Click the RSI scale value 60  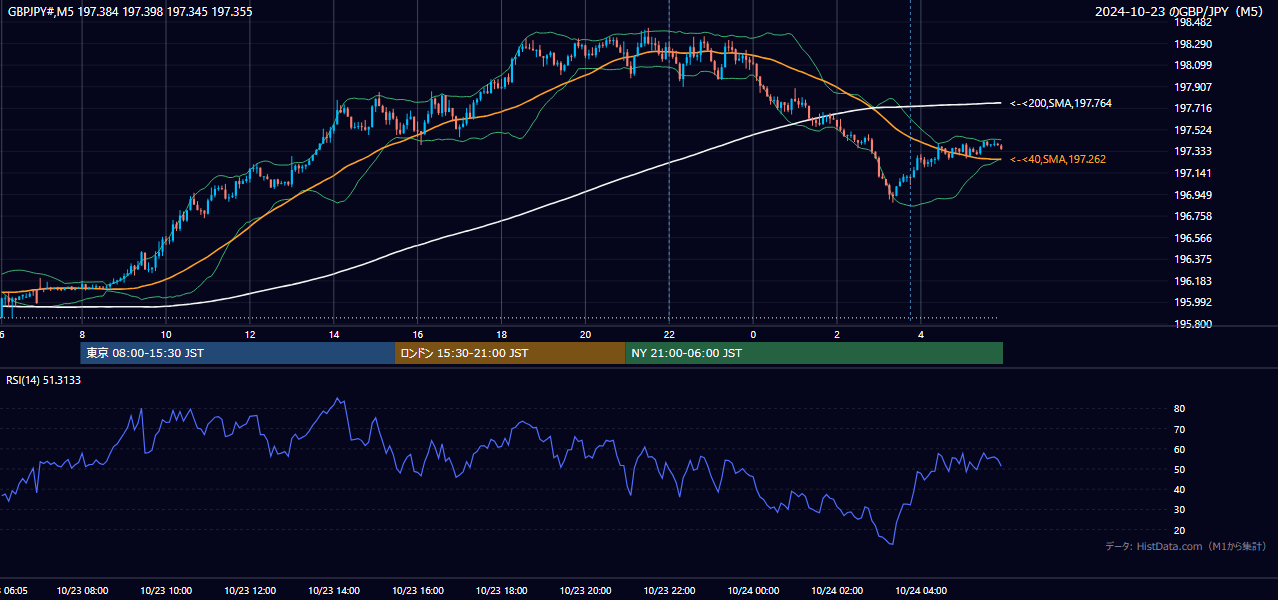click(x=1179, y=449)
